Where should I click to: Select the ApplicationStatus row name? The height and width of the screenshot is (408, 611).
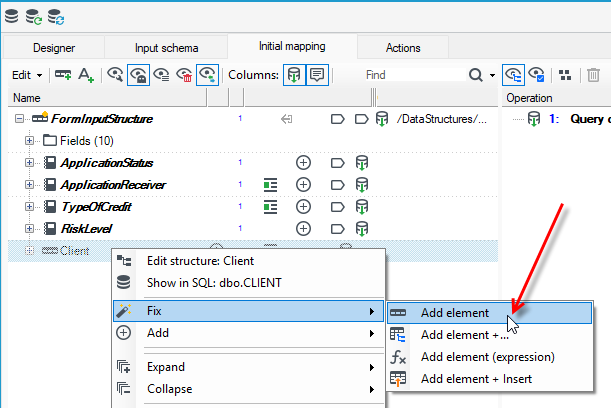tap(107, 163)
